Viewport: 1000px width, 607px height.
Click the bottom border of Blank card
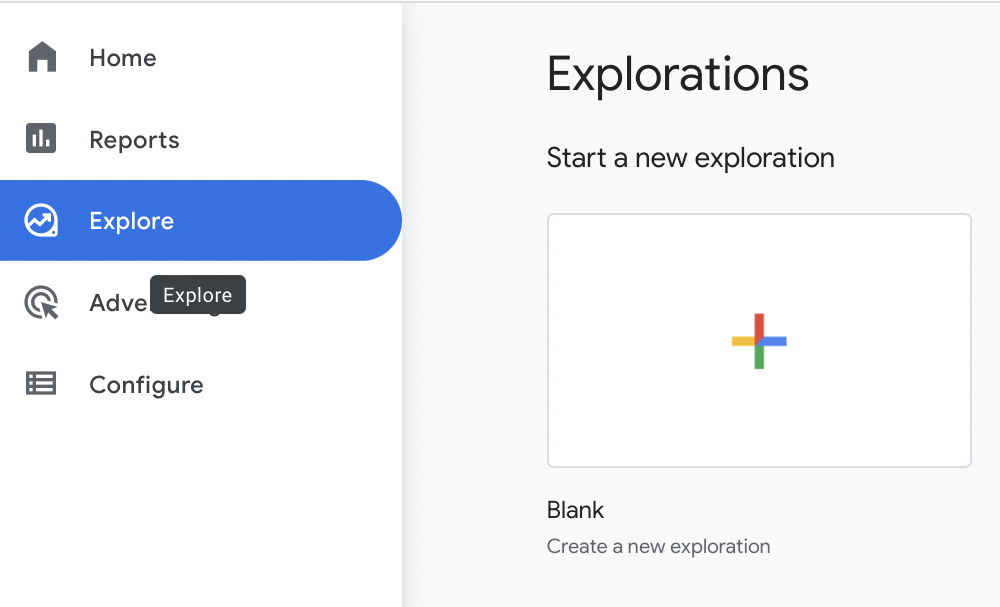click(759, 466)
